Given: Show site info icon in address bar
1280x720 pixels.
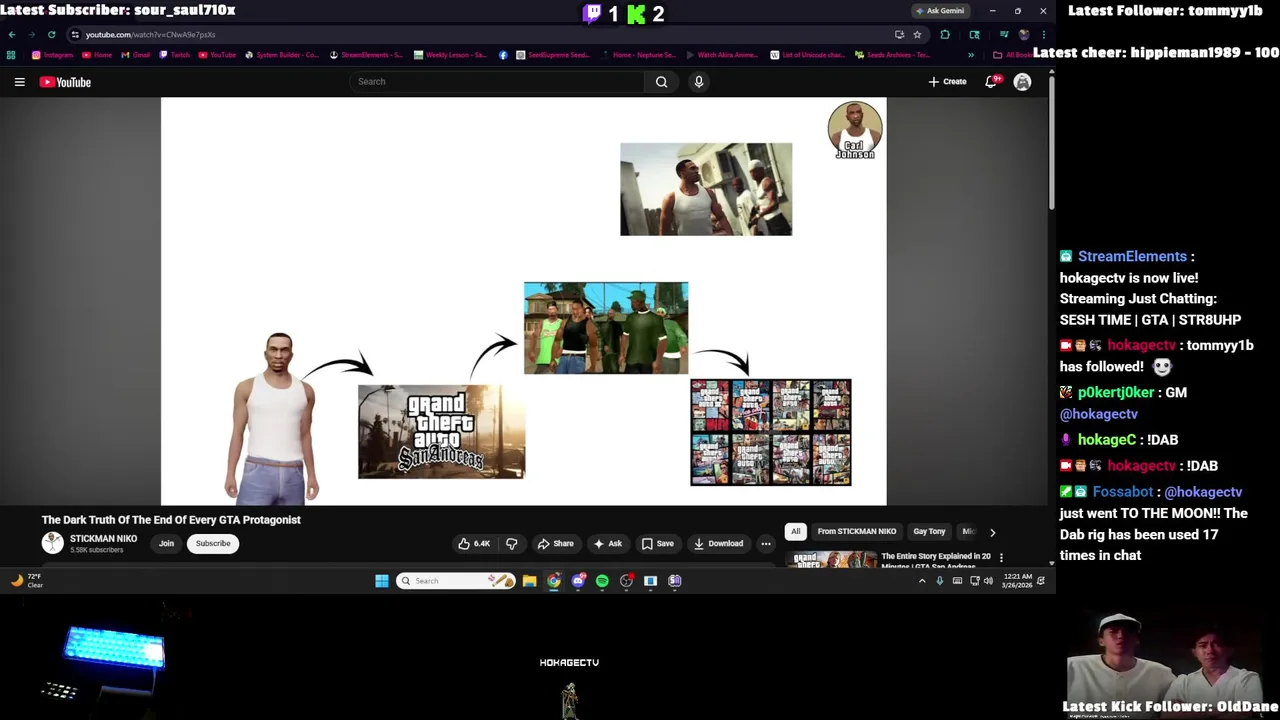Looking at the screenshot, I should tap(75, 35).
